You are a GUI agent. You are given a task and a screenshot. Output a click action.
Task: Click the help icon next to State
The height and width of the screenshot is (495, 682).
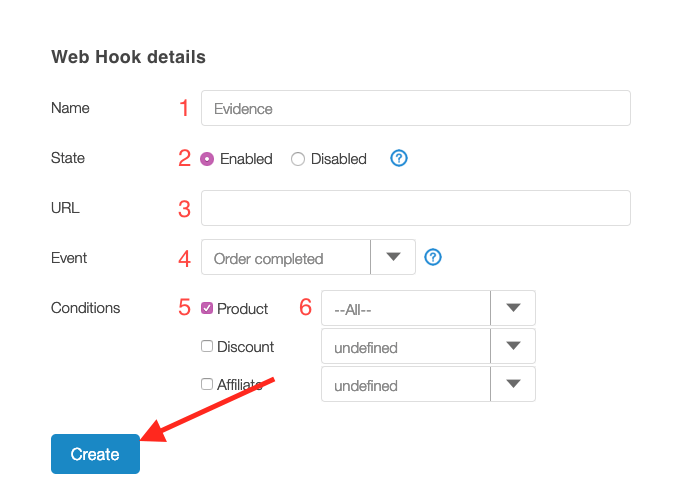coord(398,158)
